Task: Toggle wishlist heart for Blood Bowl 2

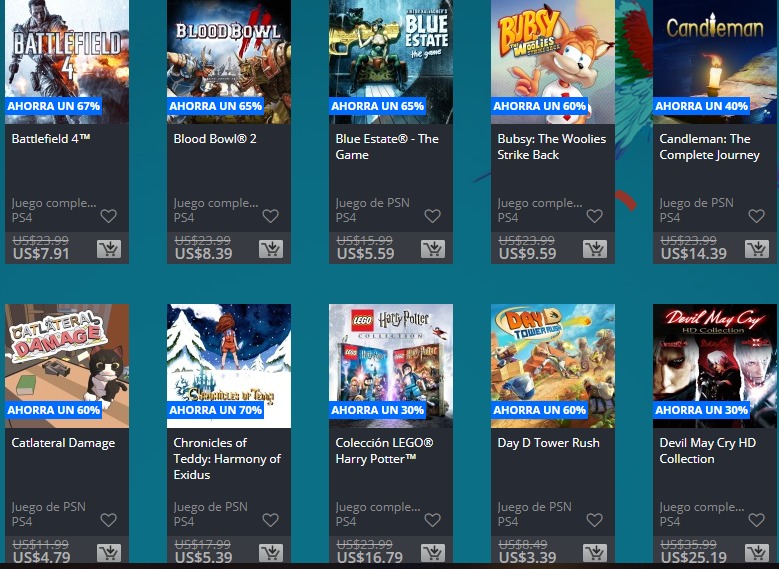Action: tap(270, 216)
